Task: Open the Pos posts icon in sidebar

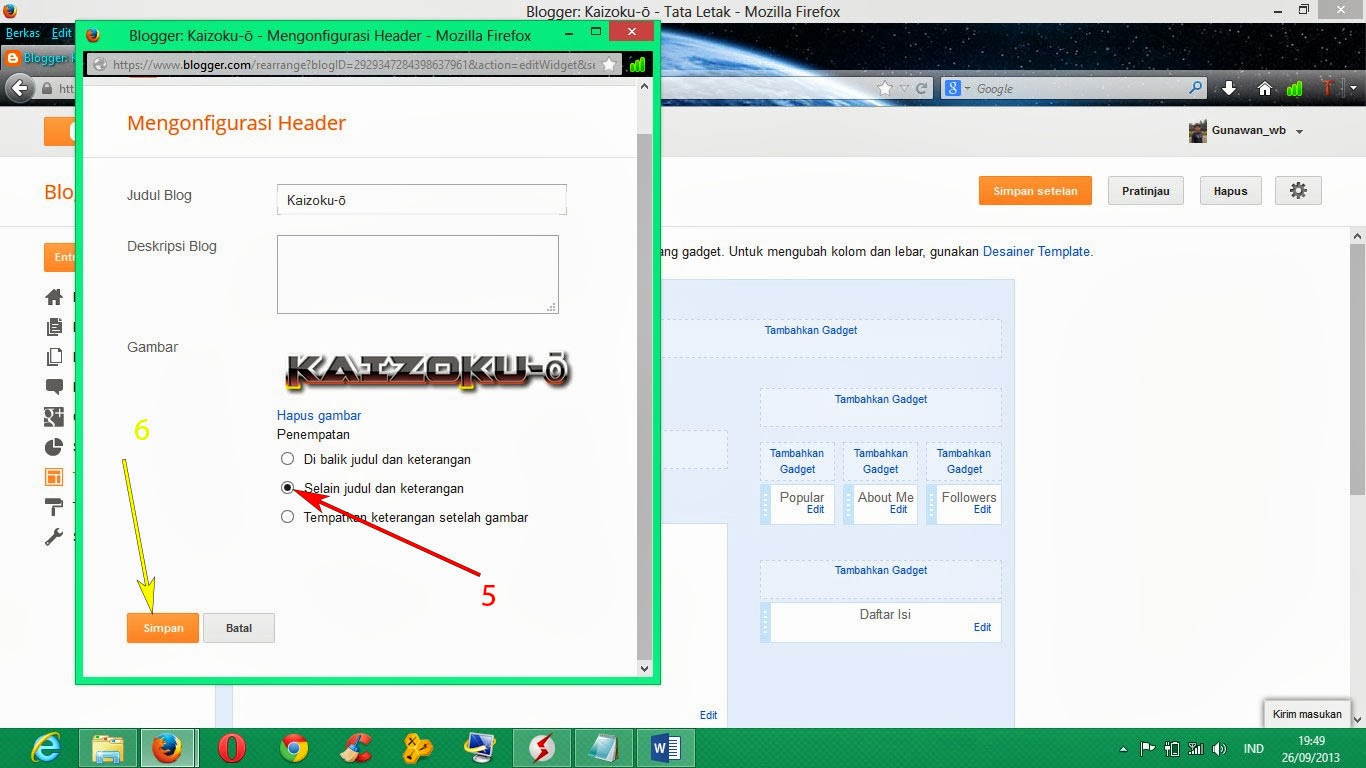Action: tap(53, 326)
